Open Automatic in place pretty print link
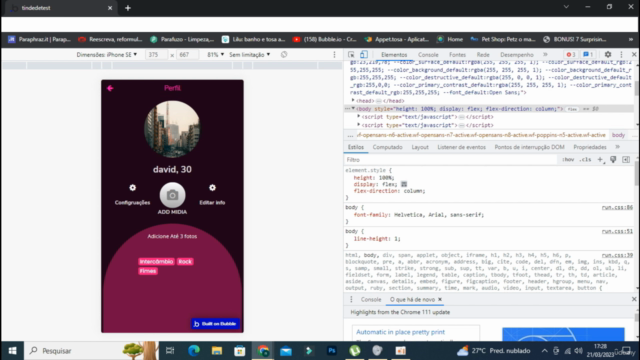 pos(400,332)
